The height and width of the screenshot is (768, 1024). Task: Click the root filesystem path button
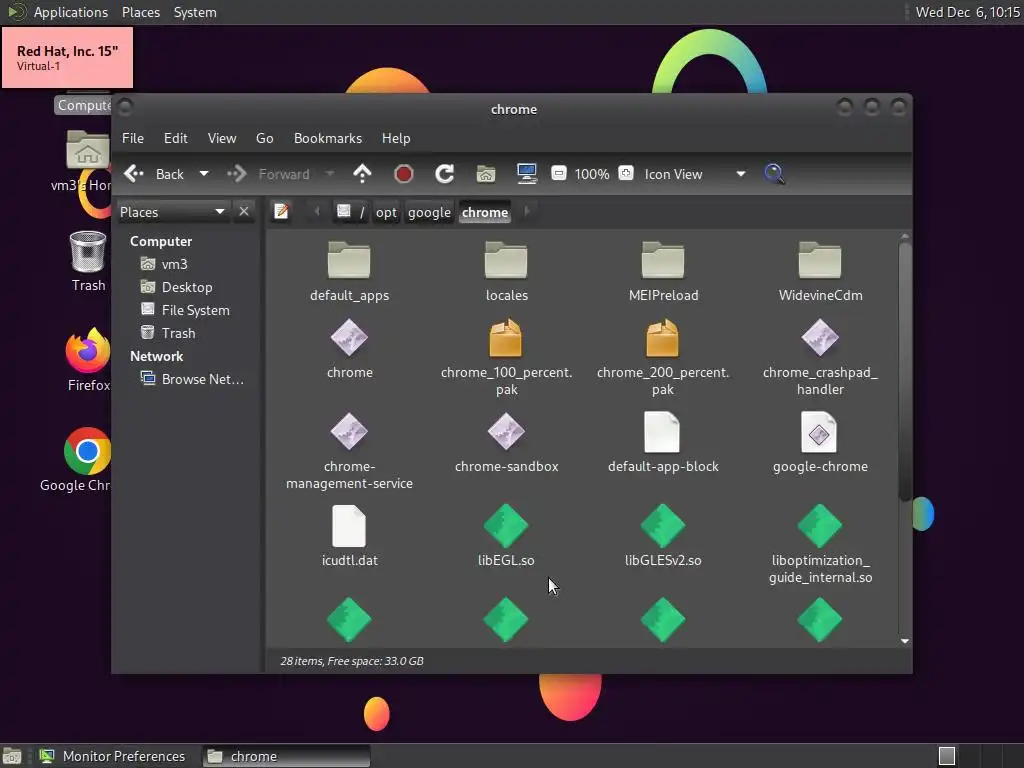351,212
